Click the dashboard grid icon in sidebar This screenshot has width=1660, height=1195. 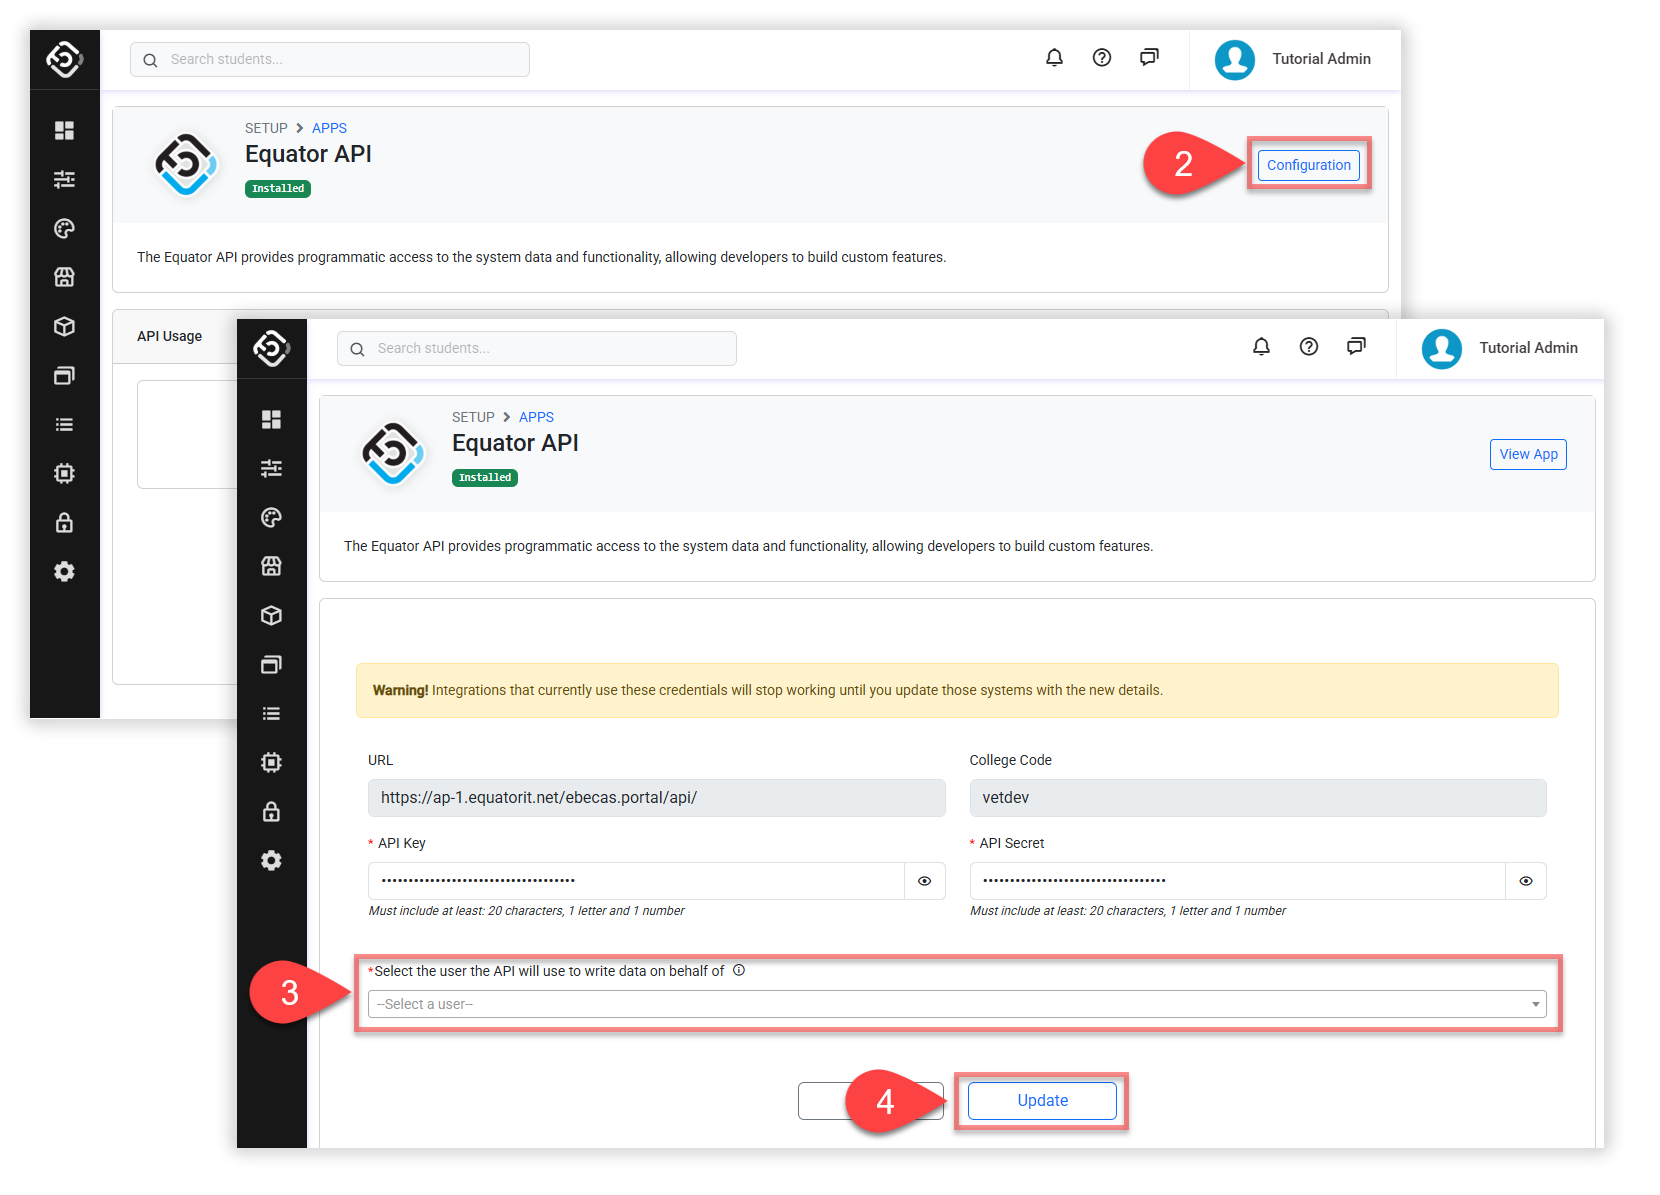(x=271, y=419)
